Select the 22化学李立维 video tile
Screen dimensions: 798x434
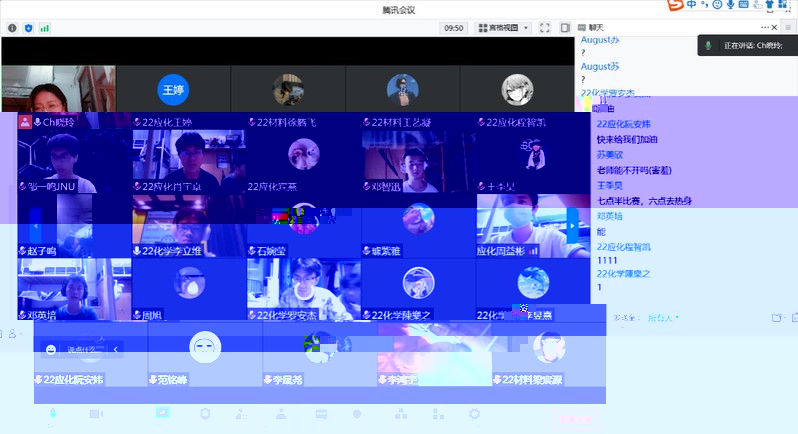[x=189, y=226]
